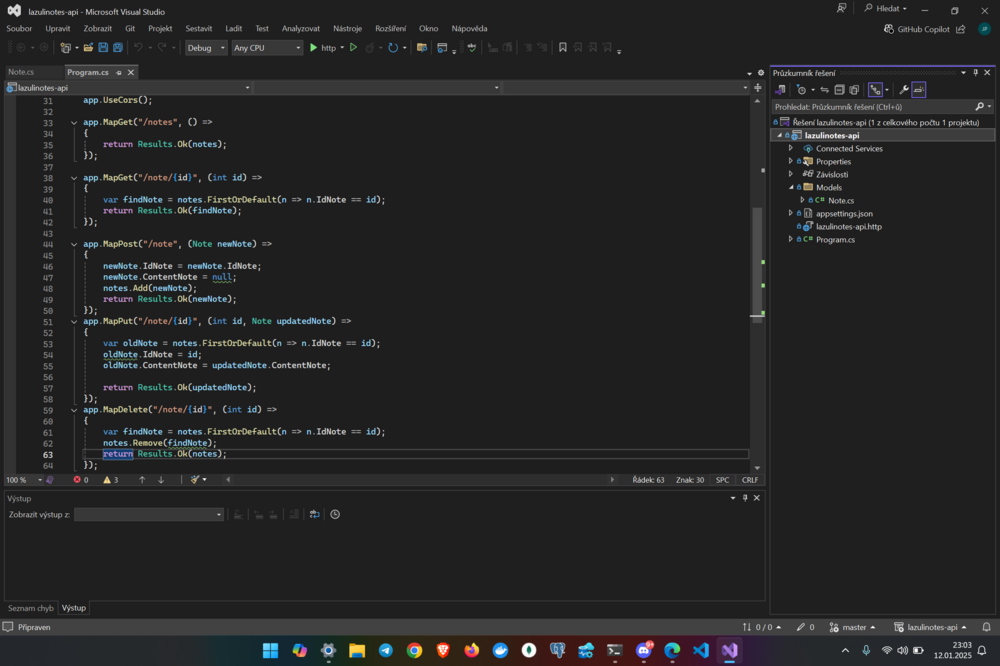Image resolution: width=1000 pixels, height=666 pixels.
Task: Open the Soubor menu
Action: point(19,29)
